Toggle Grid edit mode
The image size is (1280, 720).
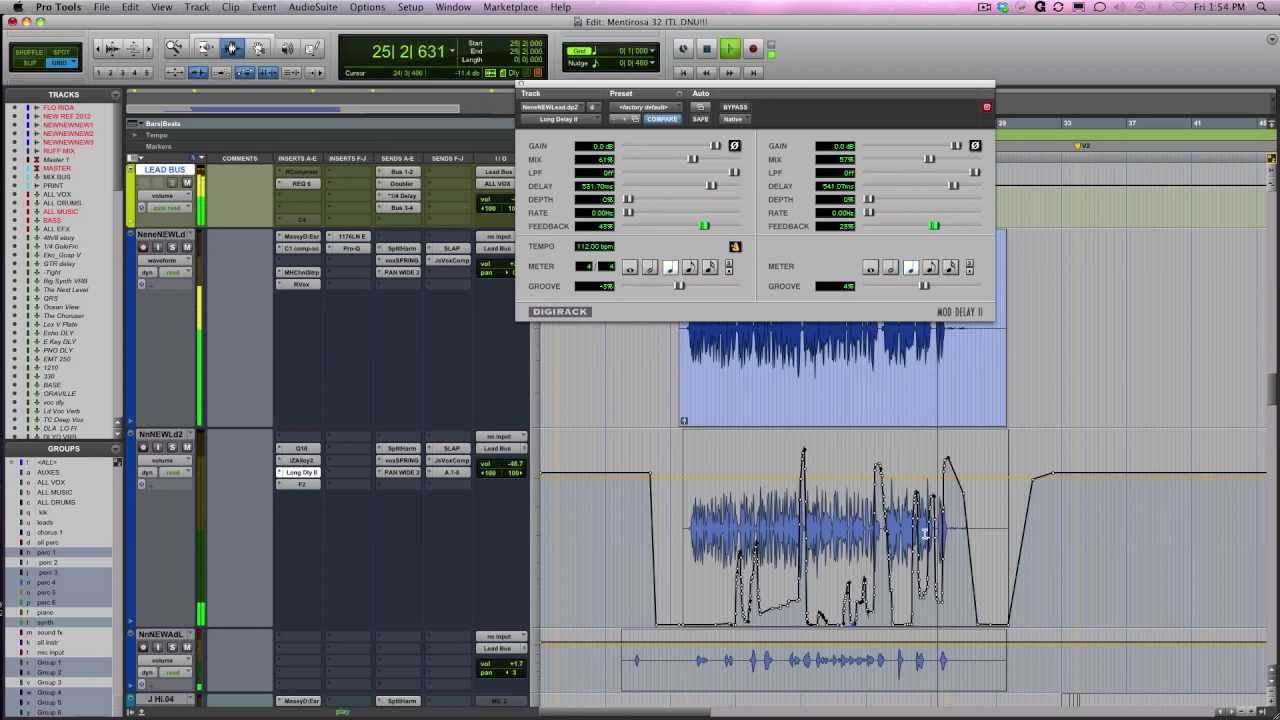62,63
